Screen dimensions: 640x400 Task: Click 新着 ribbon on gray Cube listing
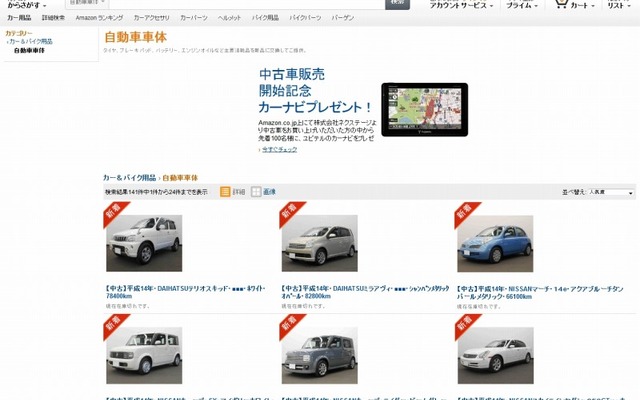[289, 324]
